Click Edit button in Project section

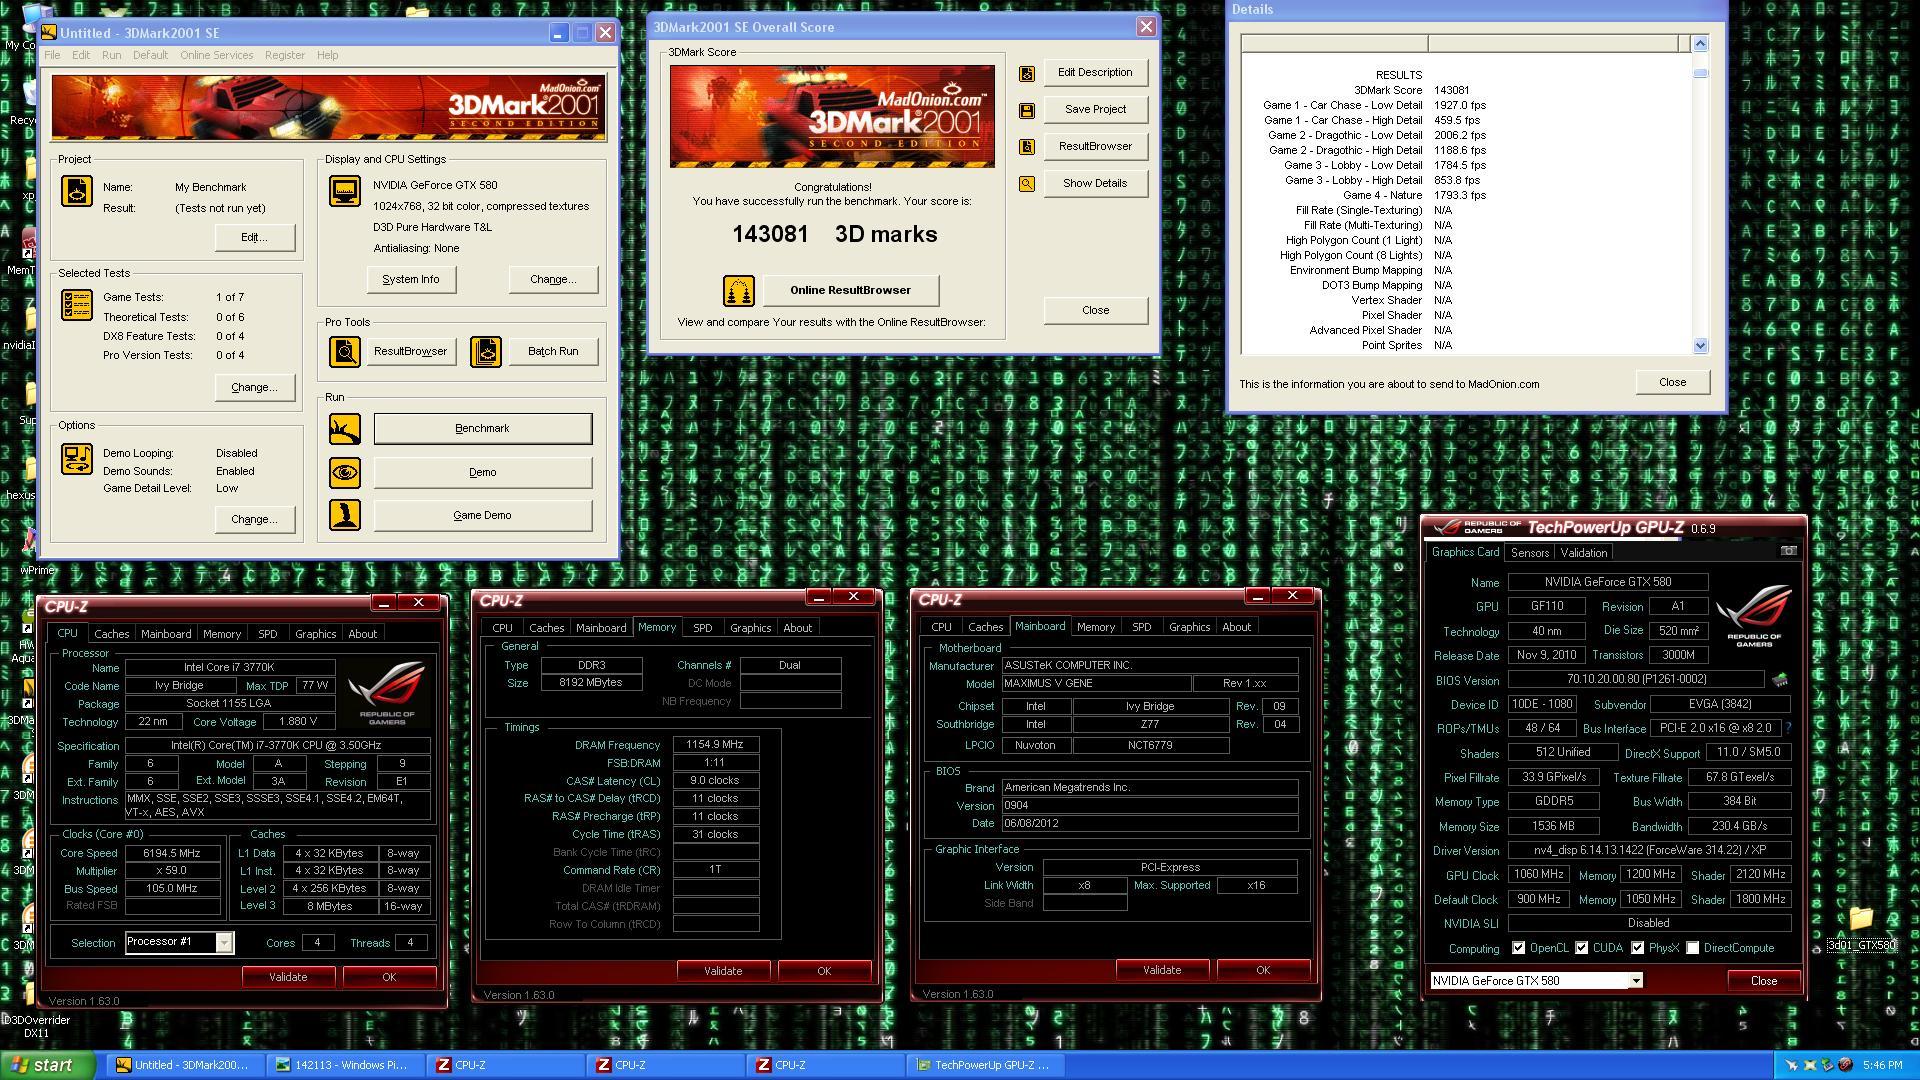(254, 238)
